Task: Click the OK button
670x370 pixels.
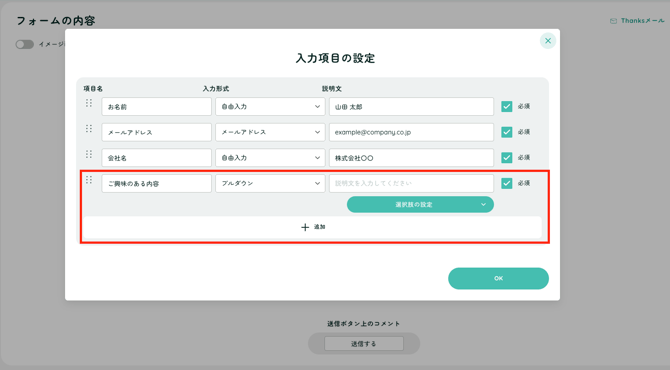Action: pyautogui.click(x=498, y=279)
